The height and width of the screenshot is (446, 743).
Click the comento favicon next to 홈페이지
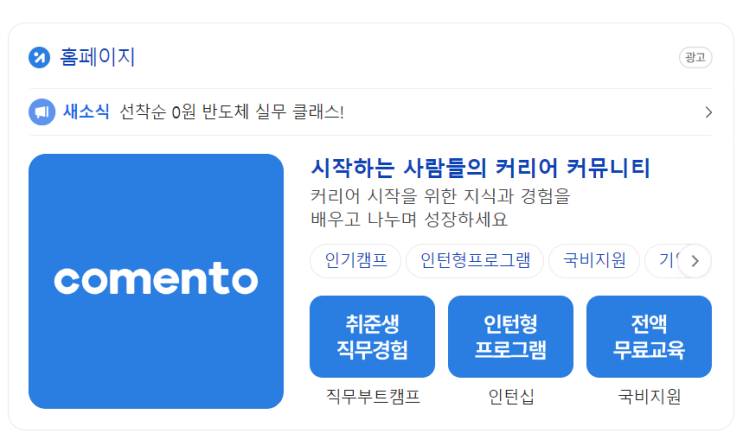39,58
